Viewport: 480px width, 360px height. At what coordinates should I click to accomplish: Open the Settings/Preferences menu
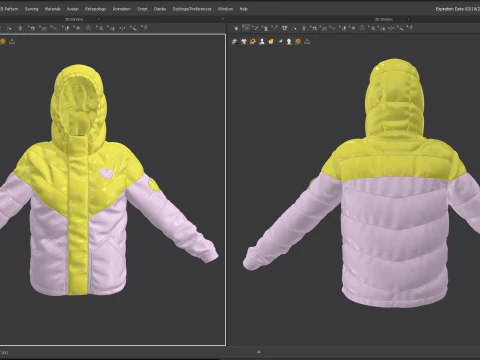click(192, 9)
